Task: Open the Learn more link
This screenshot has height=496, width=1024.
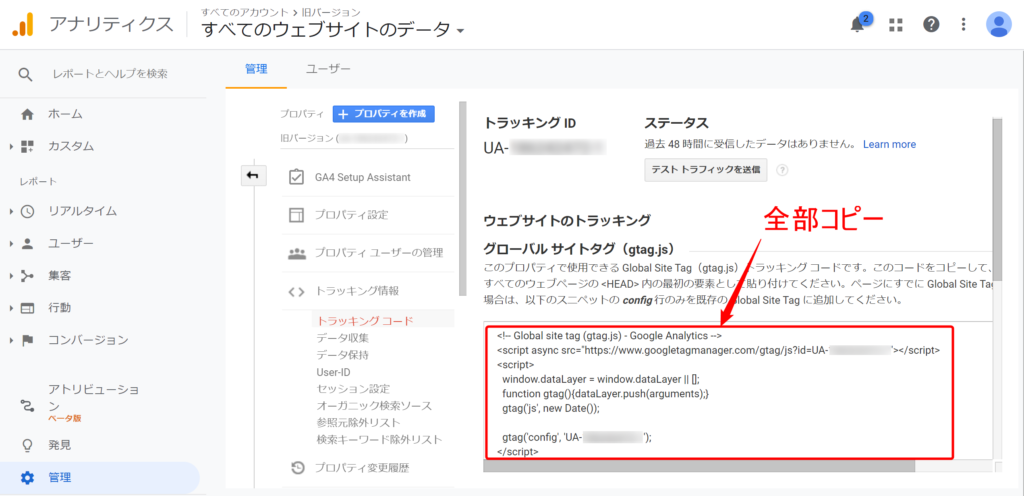Action: 889,144
